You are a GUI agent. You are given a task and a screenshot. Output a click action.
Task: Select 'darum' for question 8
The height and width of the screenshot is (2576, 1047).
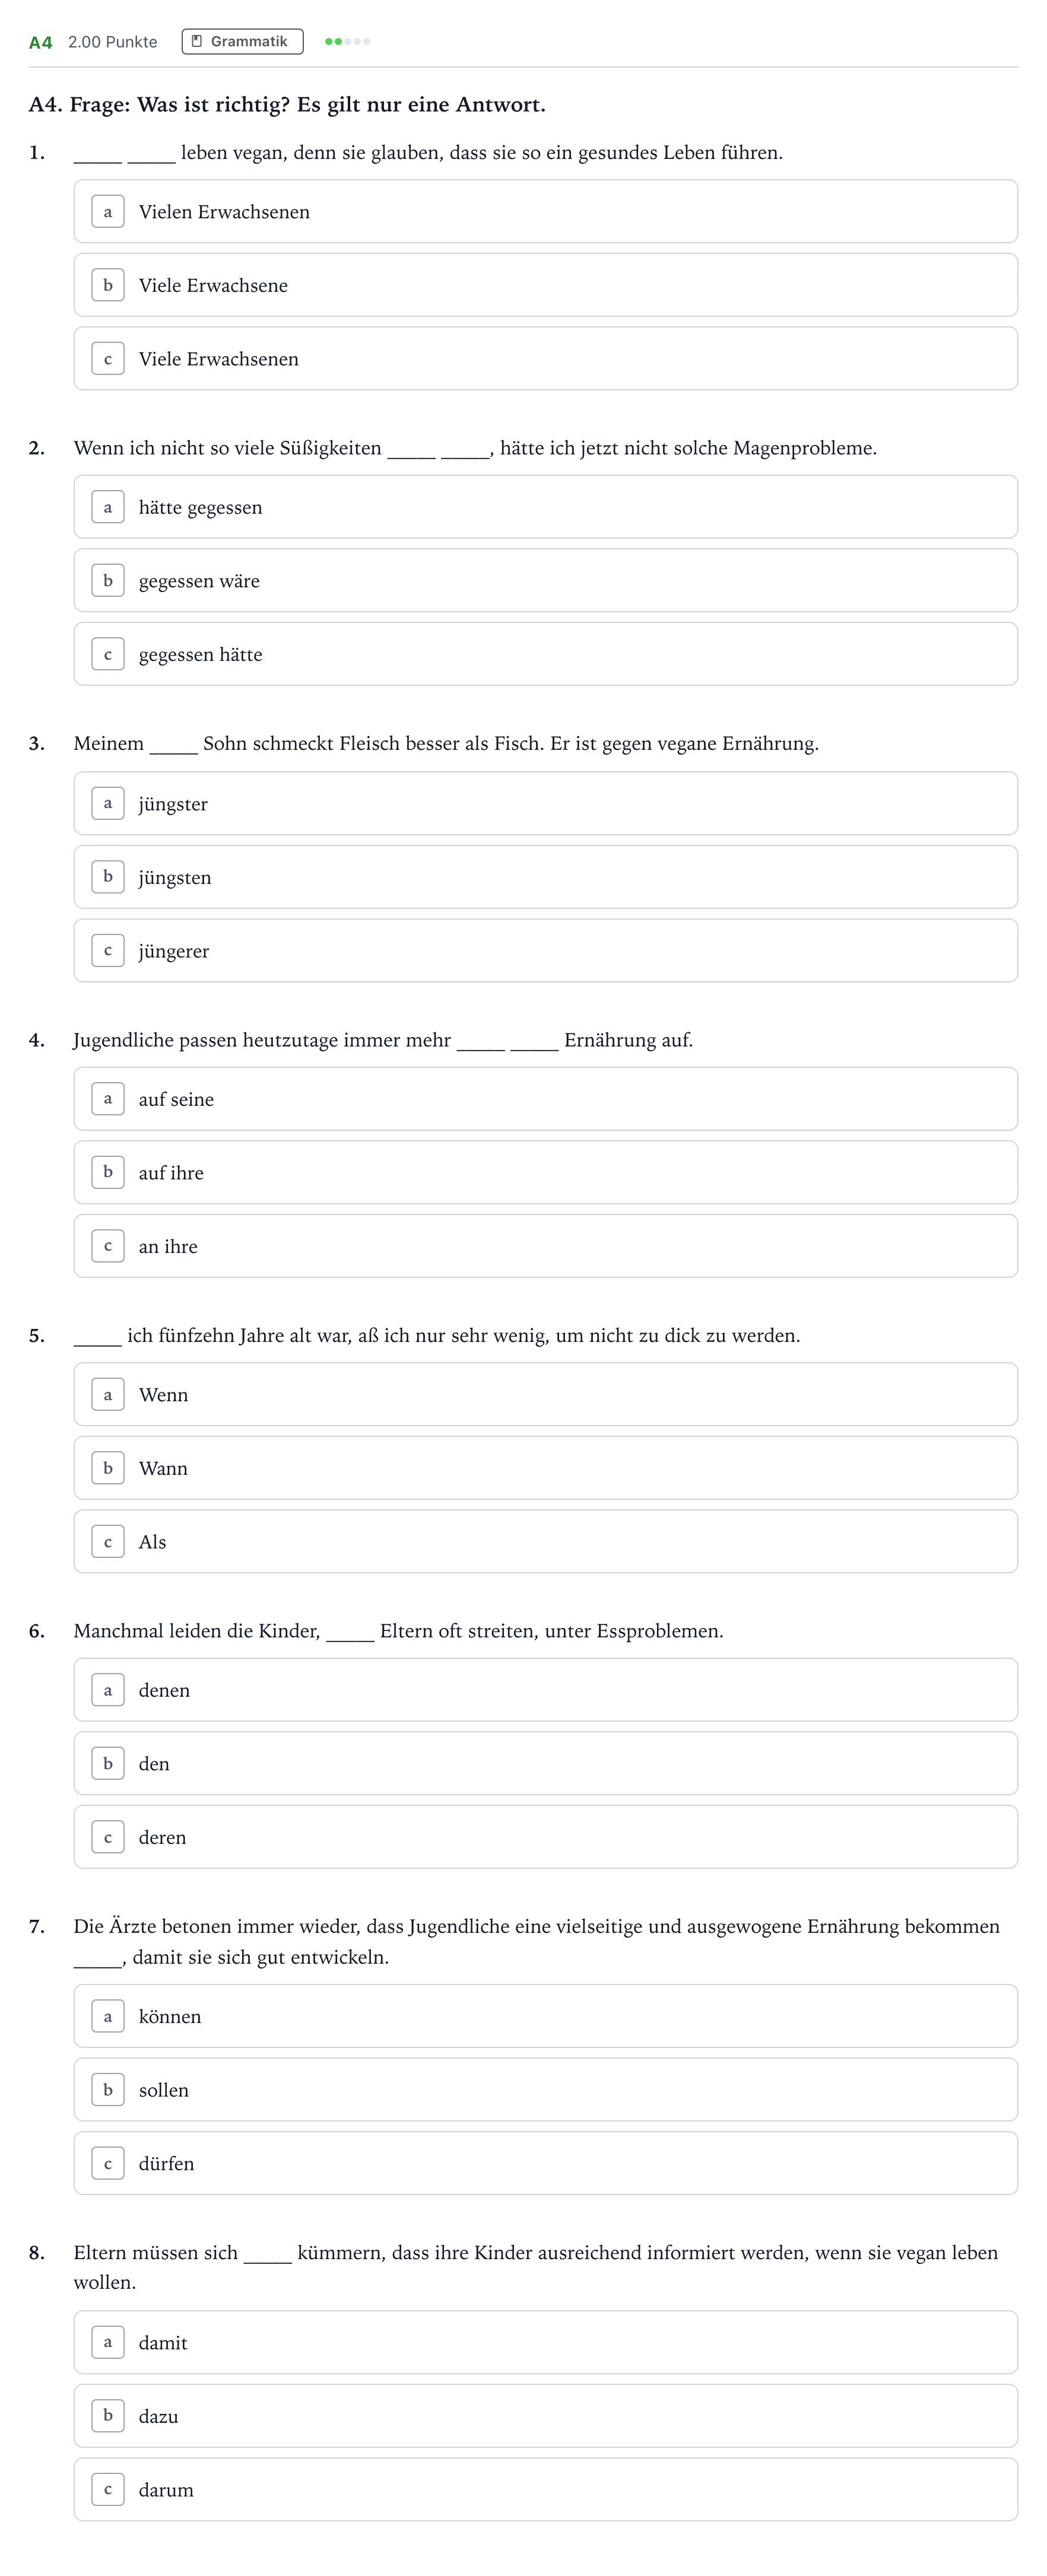pyautogui.click(x=545, y=2489)
